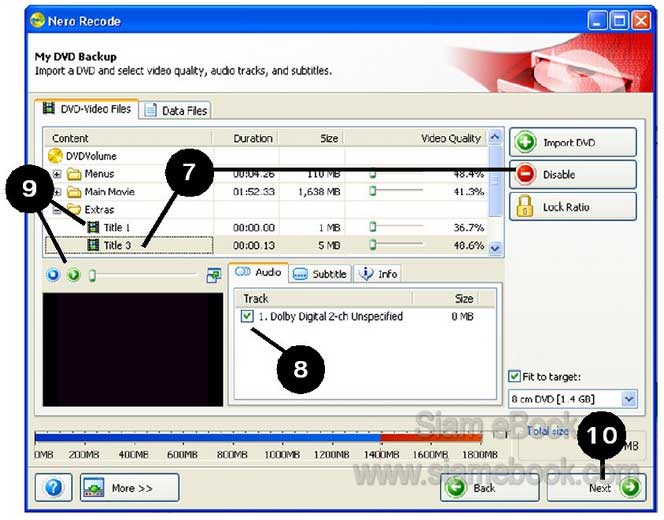Toggle the Fit to target checkbox
This screenshot has width=664, height=520.
click(514, 376)
